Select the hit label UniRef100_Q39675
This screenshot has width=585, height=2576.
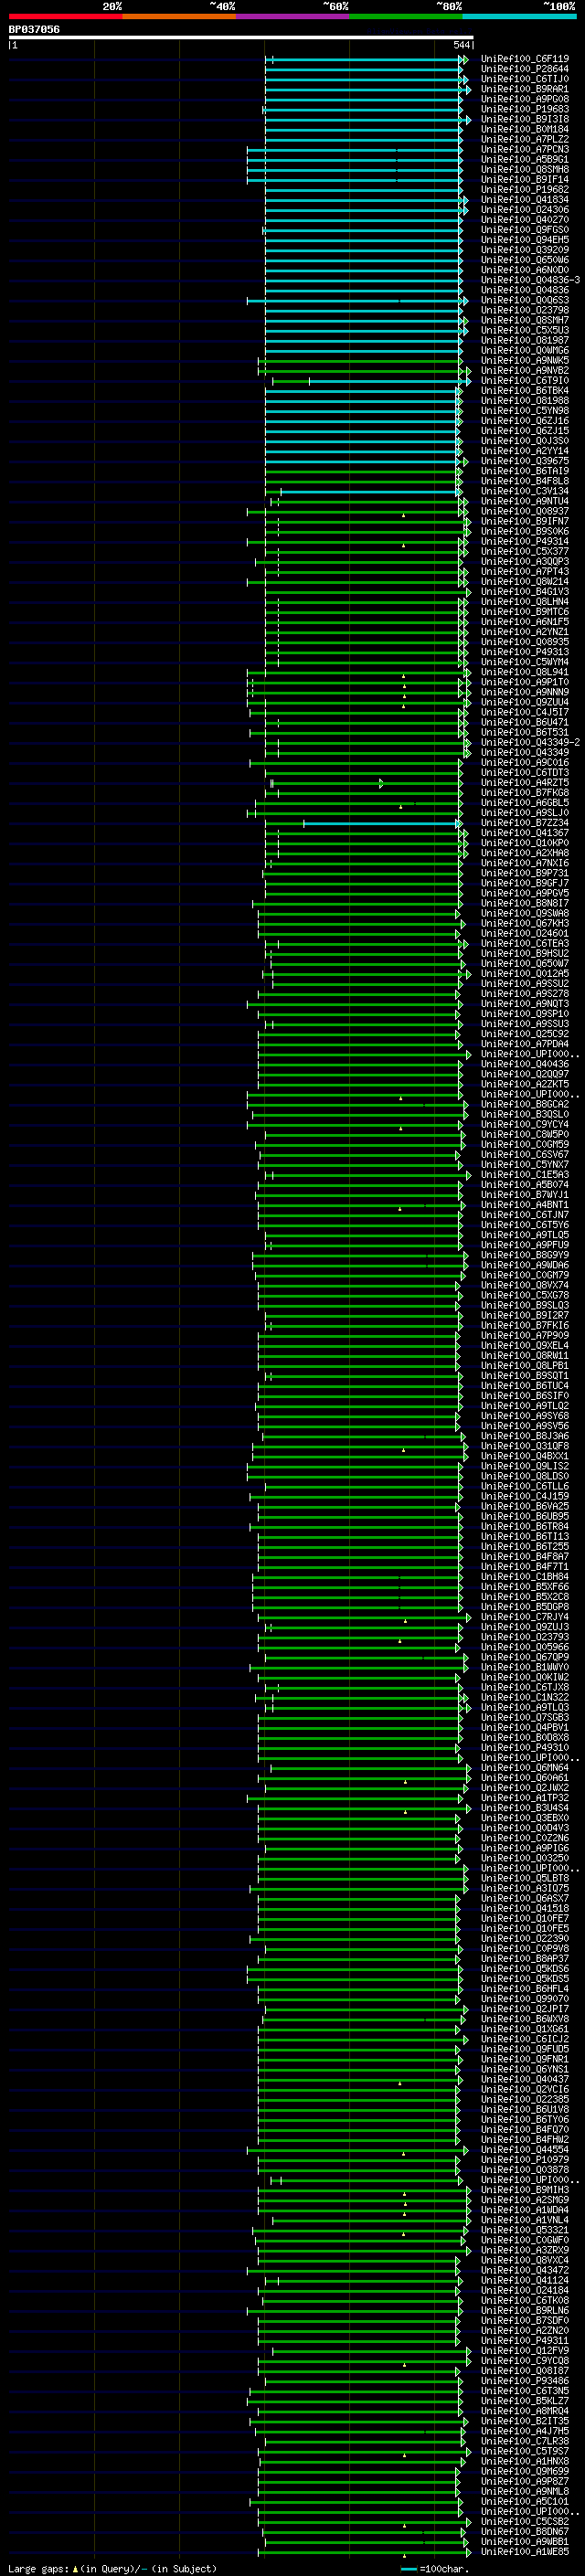(524, 461)
